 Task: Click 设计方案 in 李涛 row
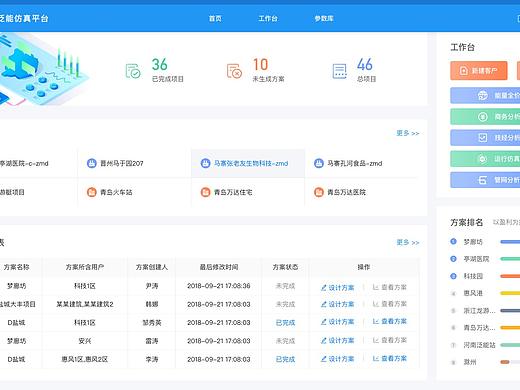(x=337, y=359)
